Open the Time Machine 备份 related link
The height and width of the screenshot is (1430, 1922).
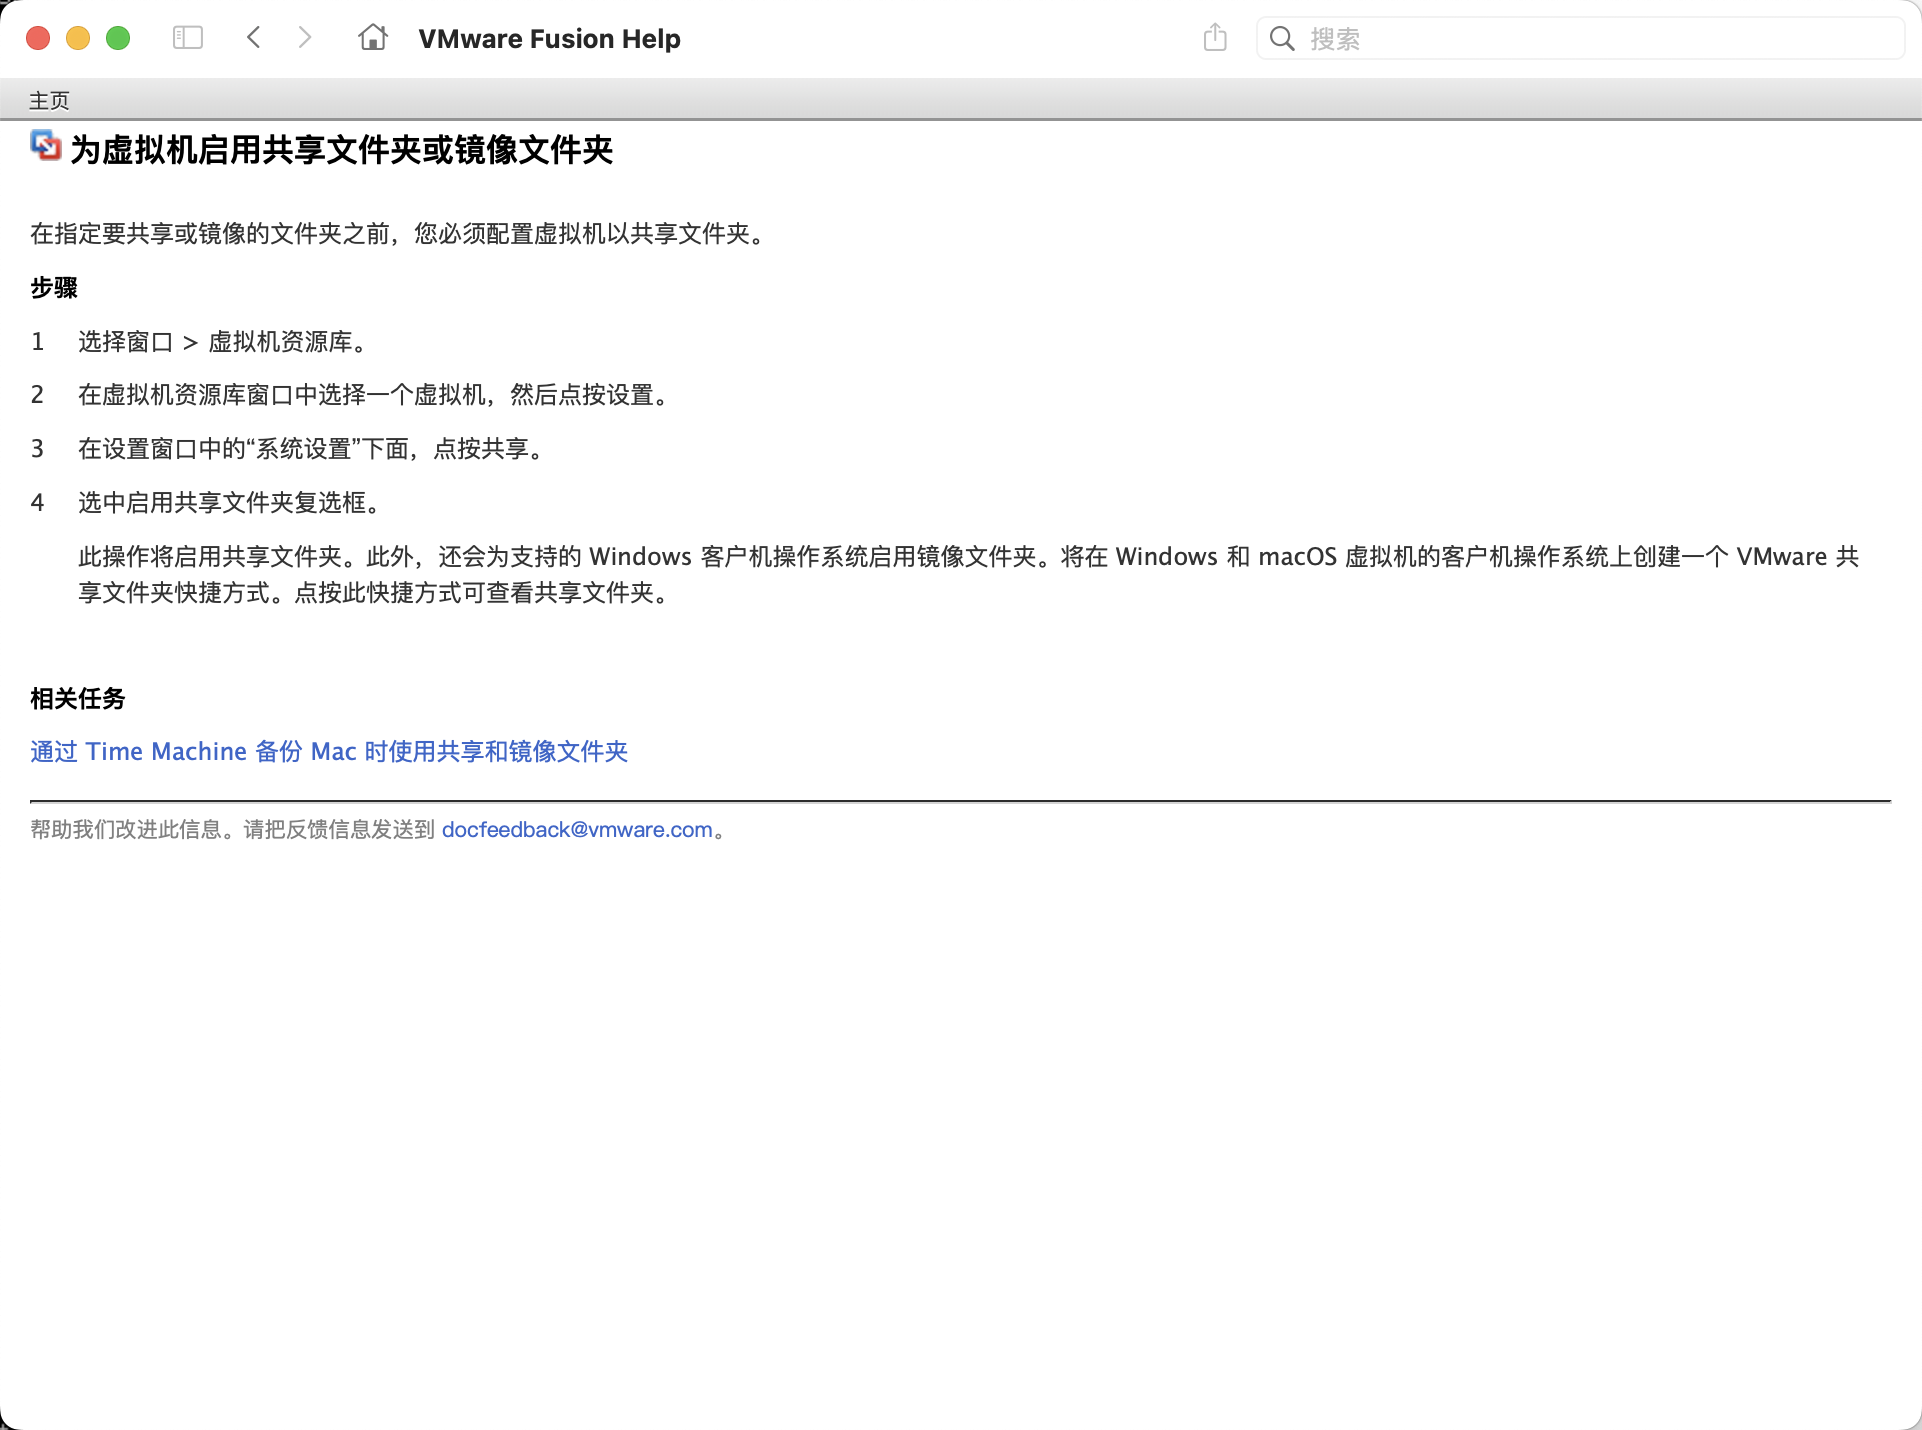click(x=329, y=752)
